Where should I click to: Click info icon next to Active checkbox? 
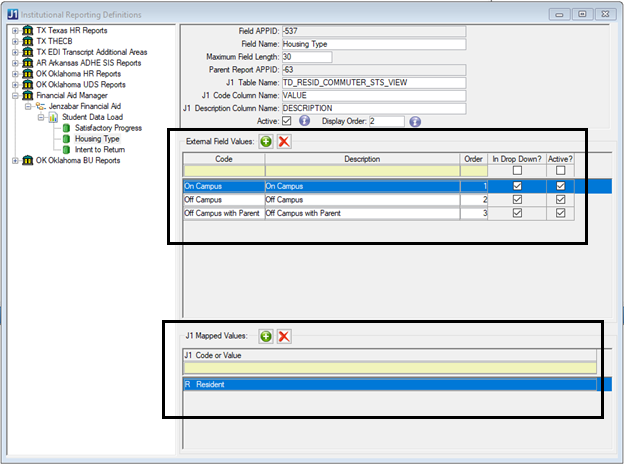[x=305, y=121]
